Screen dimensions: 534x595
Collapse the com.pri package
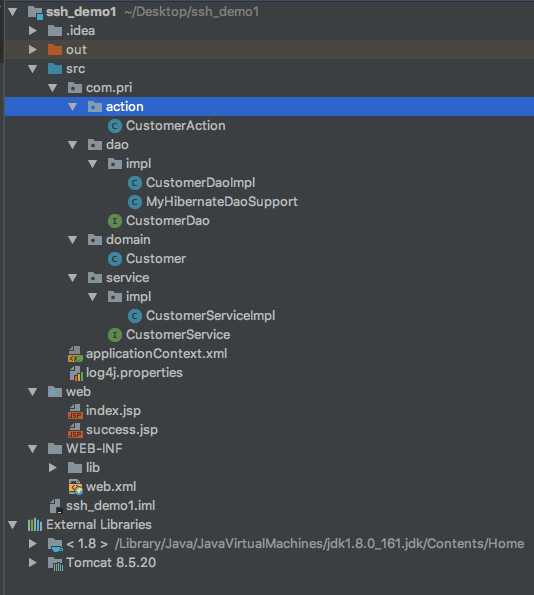[x=53, y=88]
